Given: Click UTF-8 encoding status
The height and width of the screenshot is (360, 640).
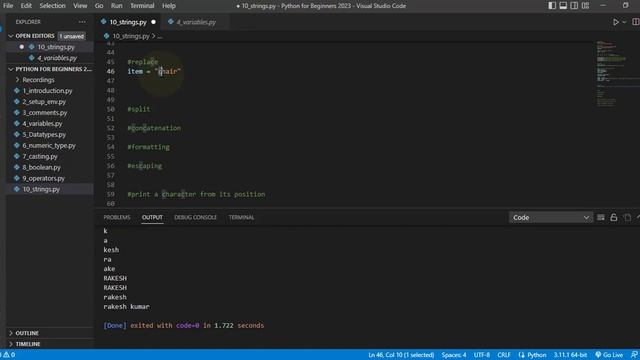Looking at the screenshot, I should click(x=482, y=355).
